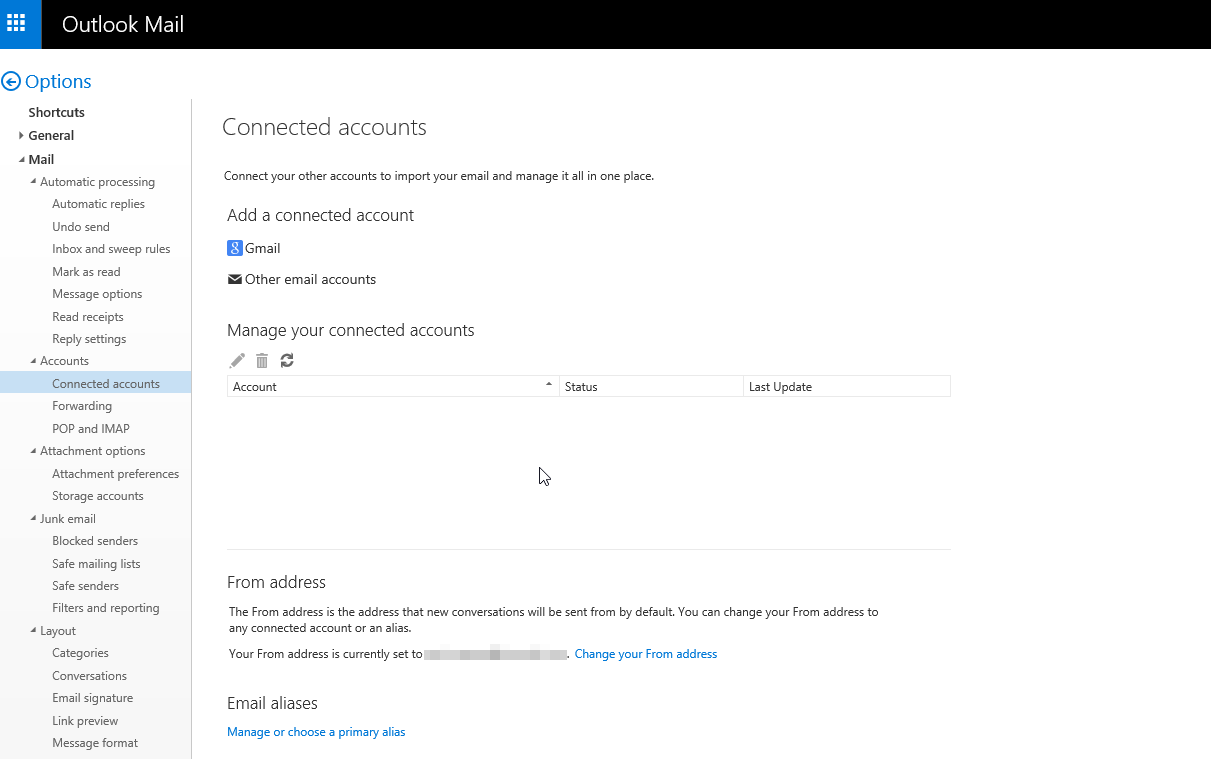The height and width of the screenshot is (759, 1211).
Task: Collapse the Junk email group
Action: (x=33, y=519)
